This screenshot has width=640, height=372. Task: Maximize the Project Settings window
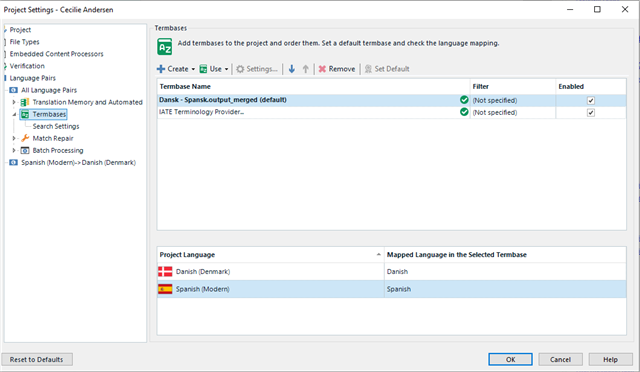point(597,9)
